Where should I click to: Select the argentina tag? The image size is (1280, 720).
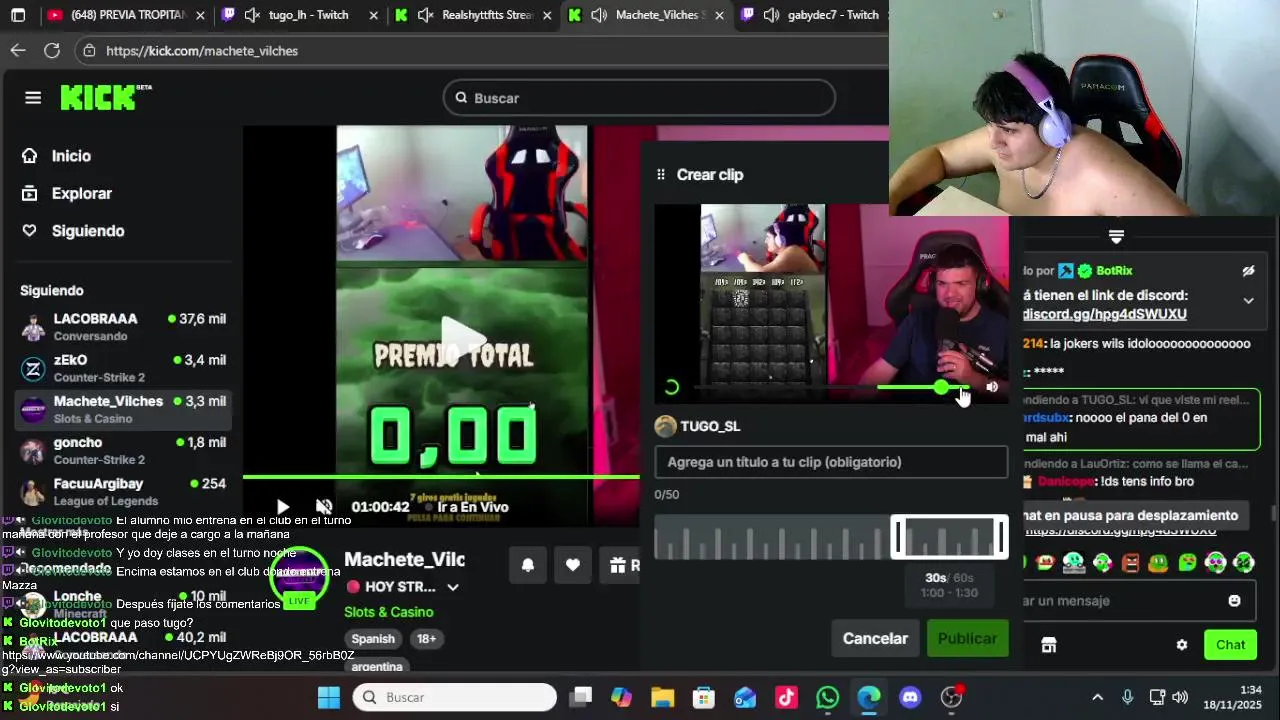coord(377,665)
